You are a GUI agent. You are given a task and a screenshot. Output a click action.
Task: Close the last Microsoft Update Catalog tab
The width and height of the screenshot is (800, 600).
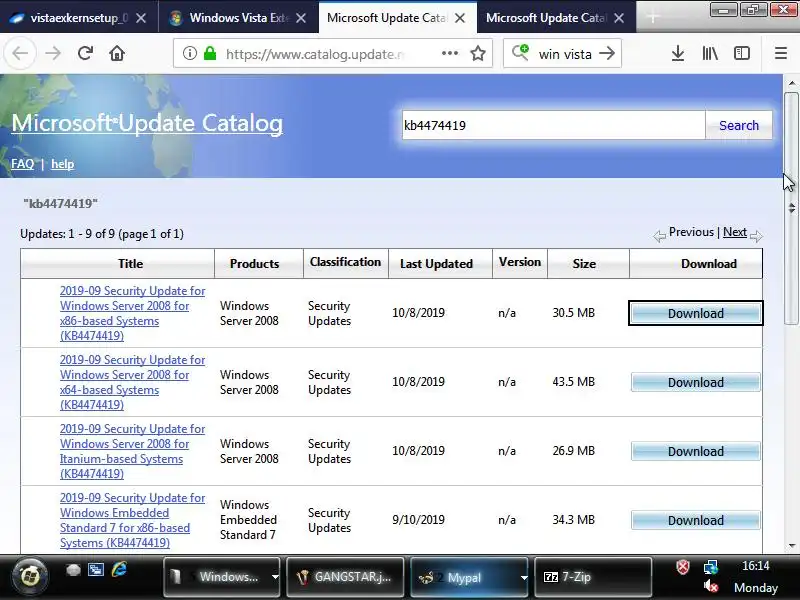click(619, 18)
